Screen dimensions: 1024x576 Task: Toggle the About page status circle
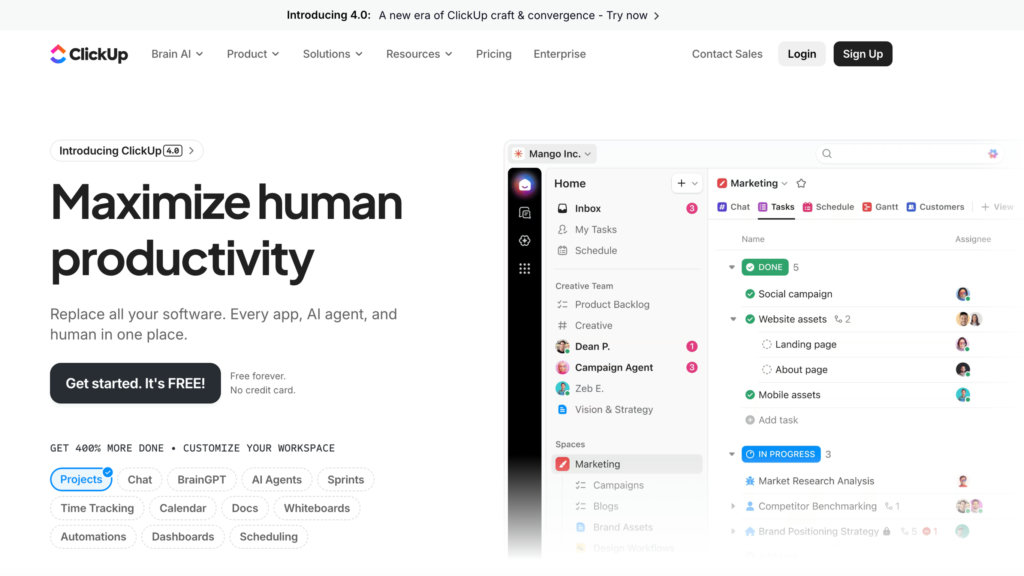coord(767,369)
